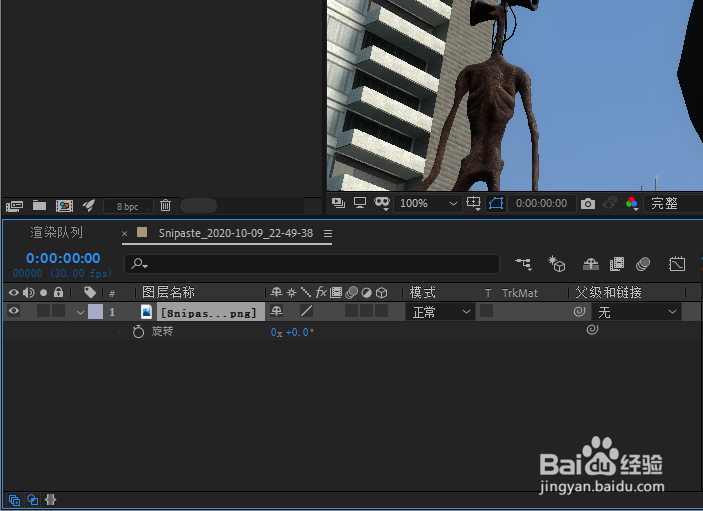Collapse layer 1 properties with the chevron

click(80, 312)
